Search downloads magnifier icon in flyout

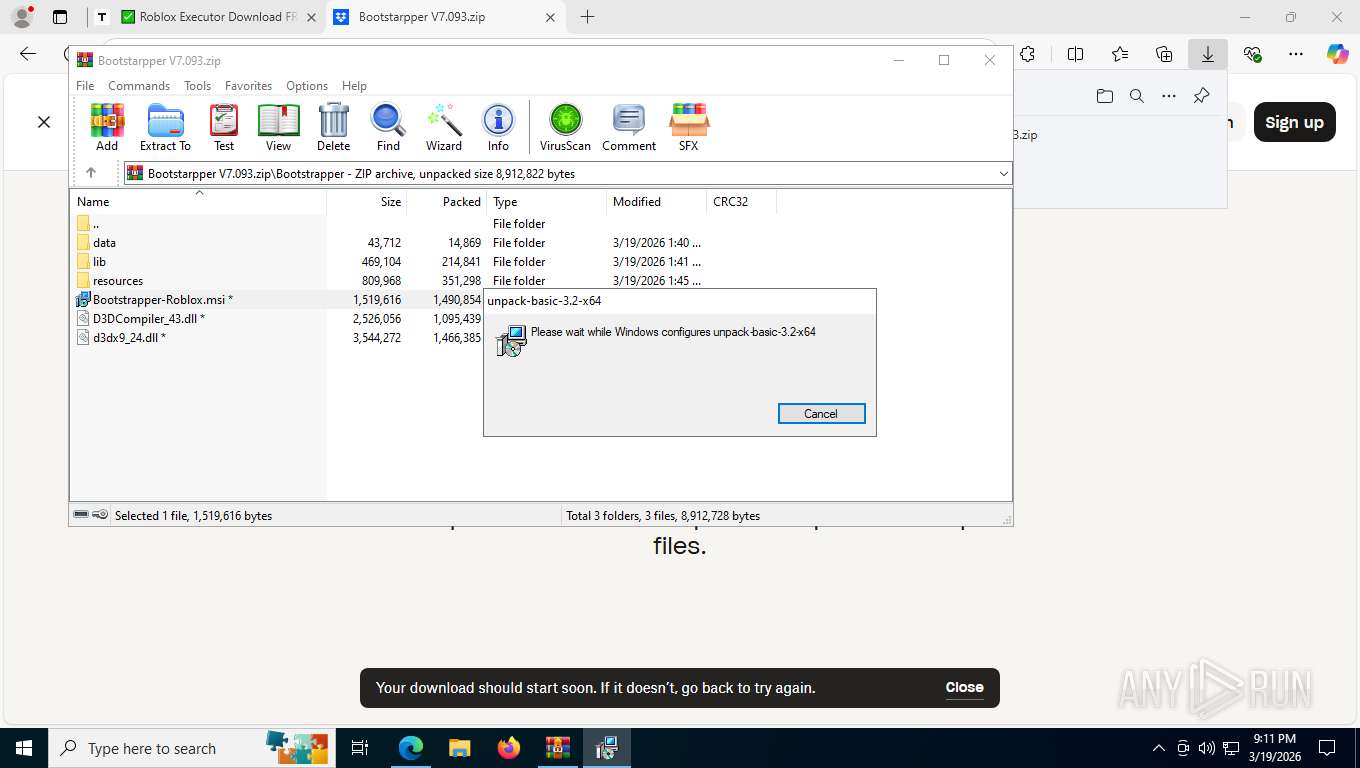(1137, 96)
